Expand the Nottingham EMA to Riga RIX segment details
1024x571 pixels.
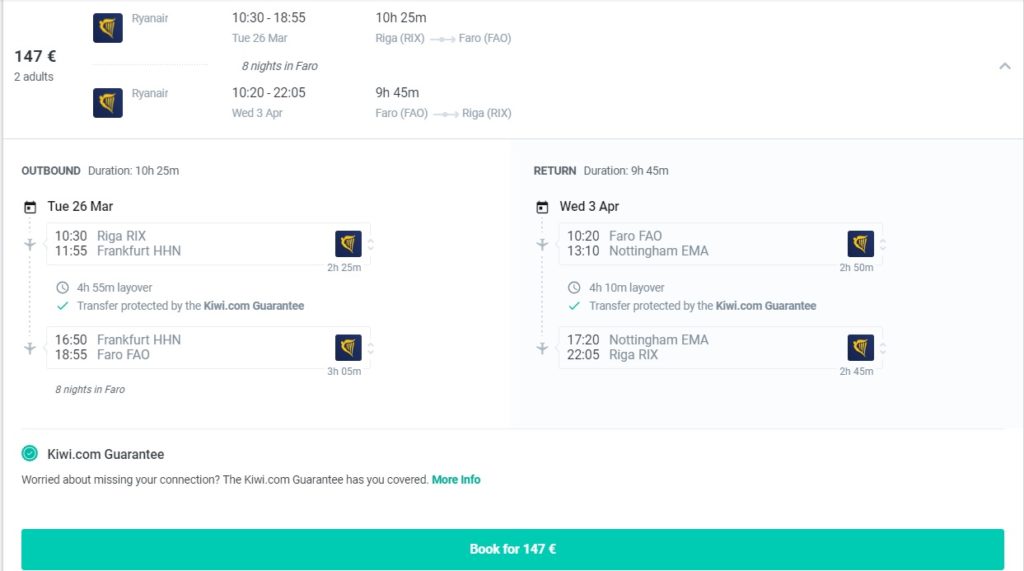pos(883,348)
